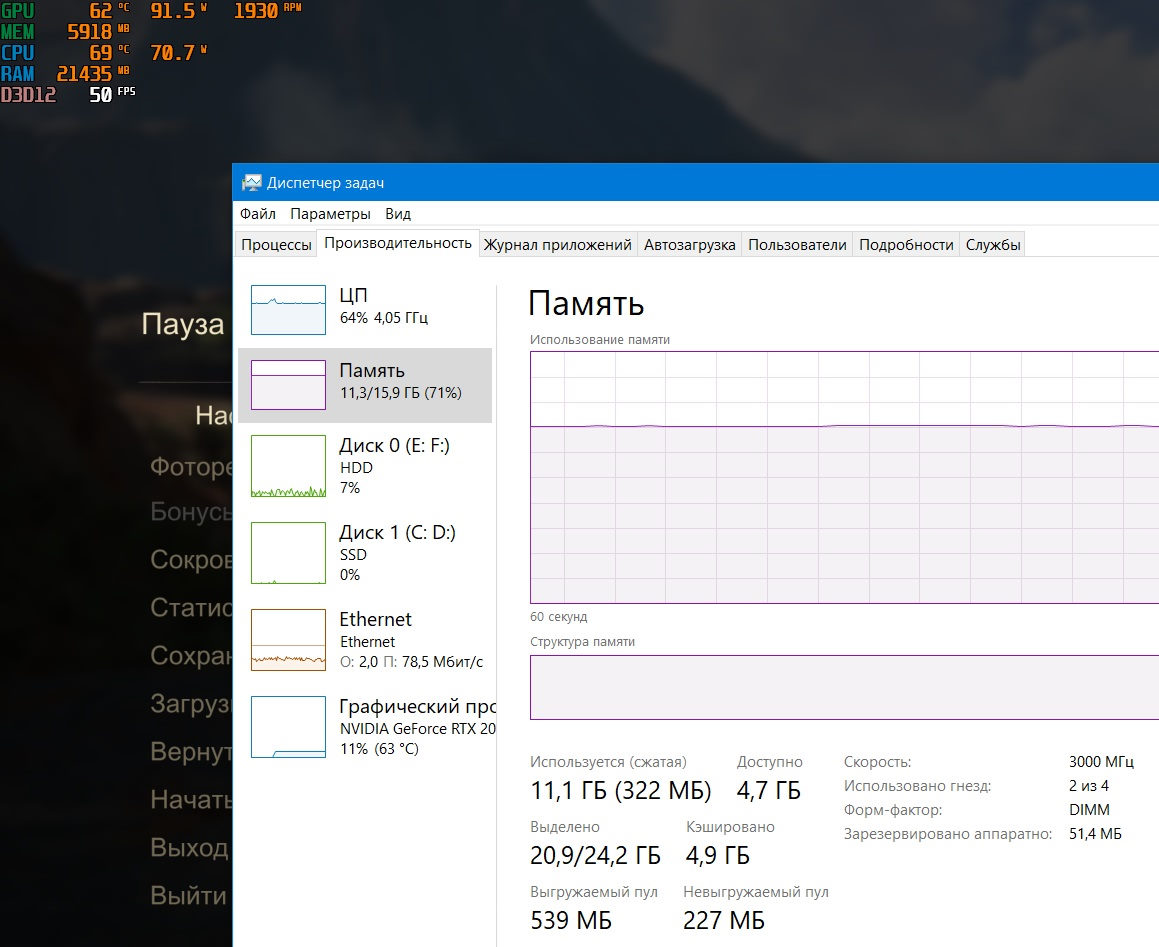Switch to Журнал приложений tab

557,245
